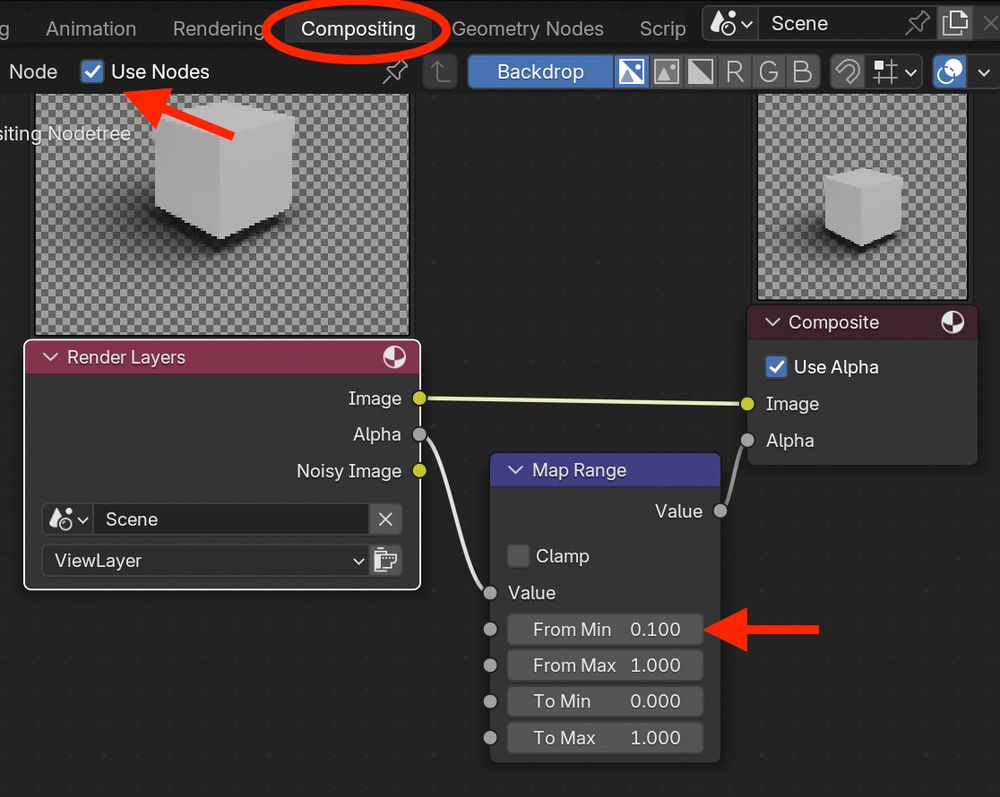
Task: Select Alpha backdrop channel icon
Action: [700, 71]
